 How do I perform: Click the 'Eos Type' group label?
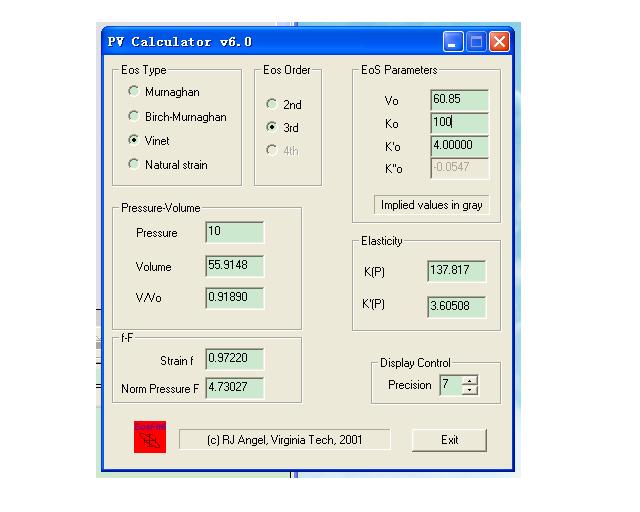[143, 70]
